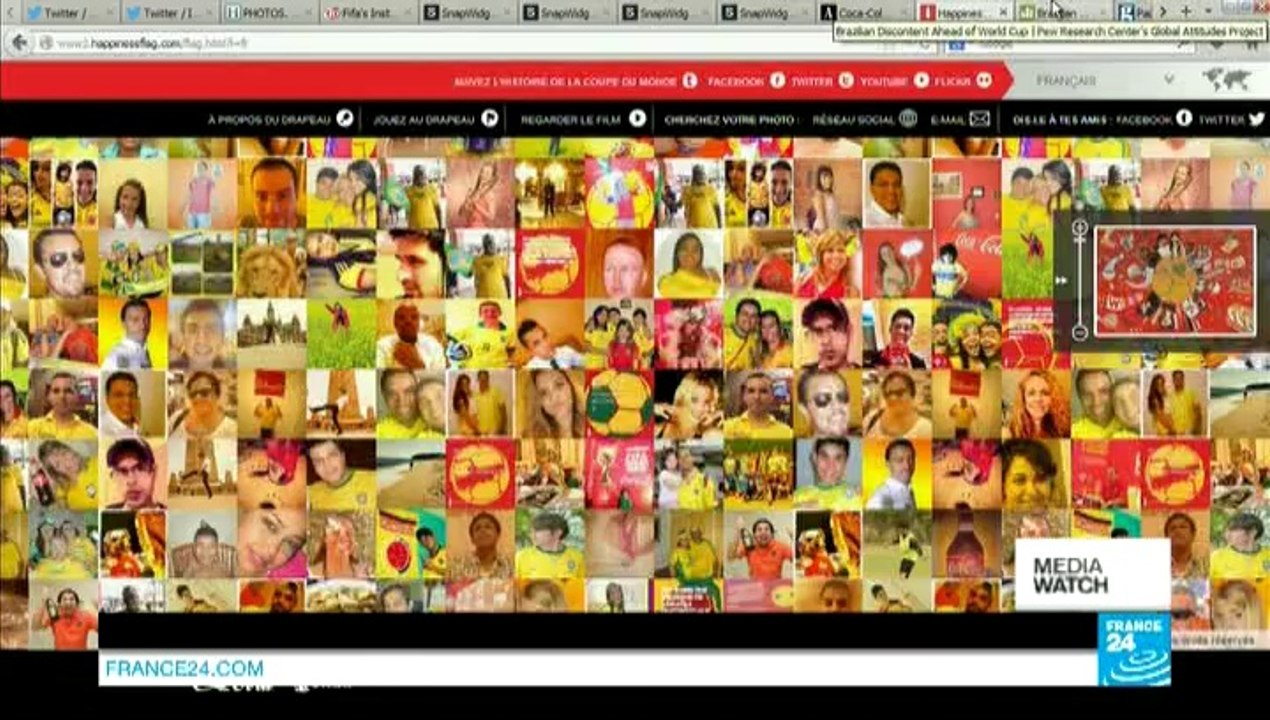Click the Twitter bird icon in the black bar

(1256, 119)
